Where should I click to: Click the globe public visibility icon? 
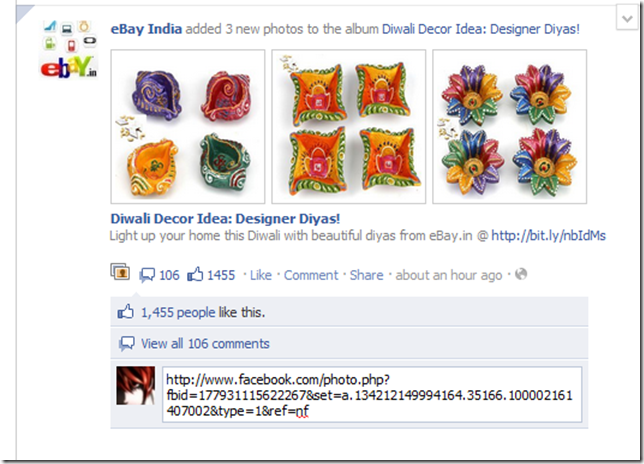[521, 274]
